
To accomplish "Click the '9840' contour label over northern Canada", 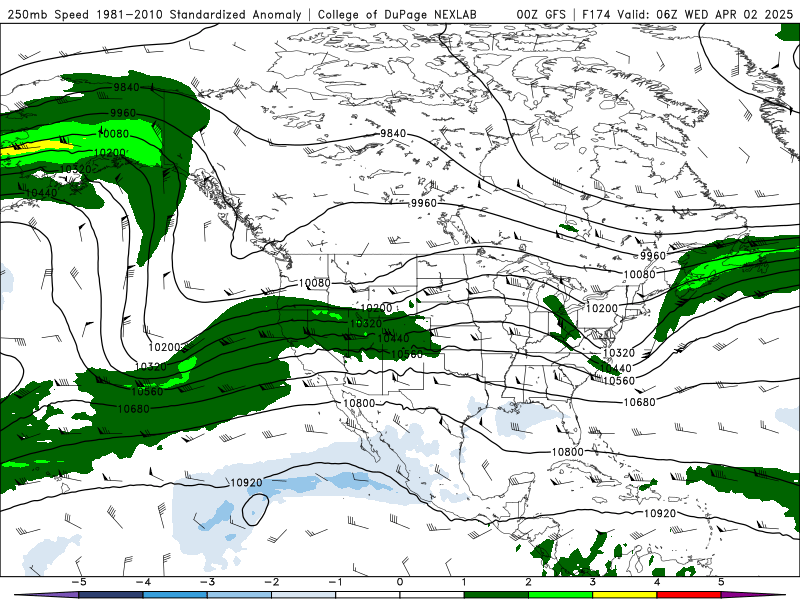I will (393, 133).
